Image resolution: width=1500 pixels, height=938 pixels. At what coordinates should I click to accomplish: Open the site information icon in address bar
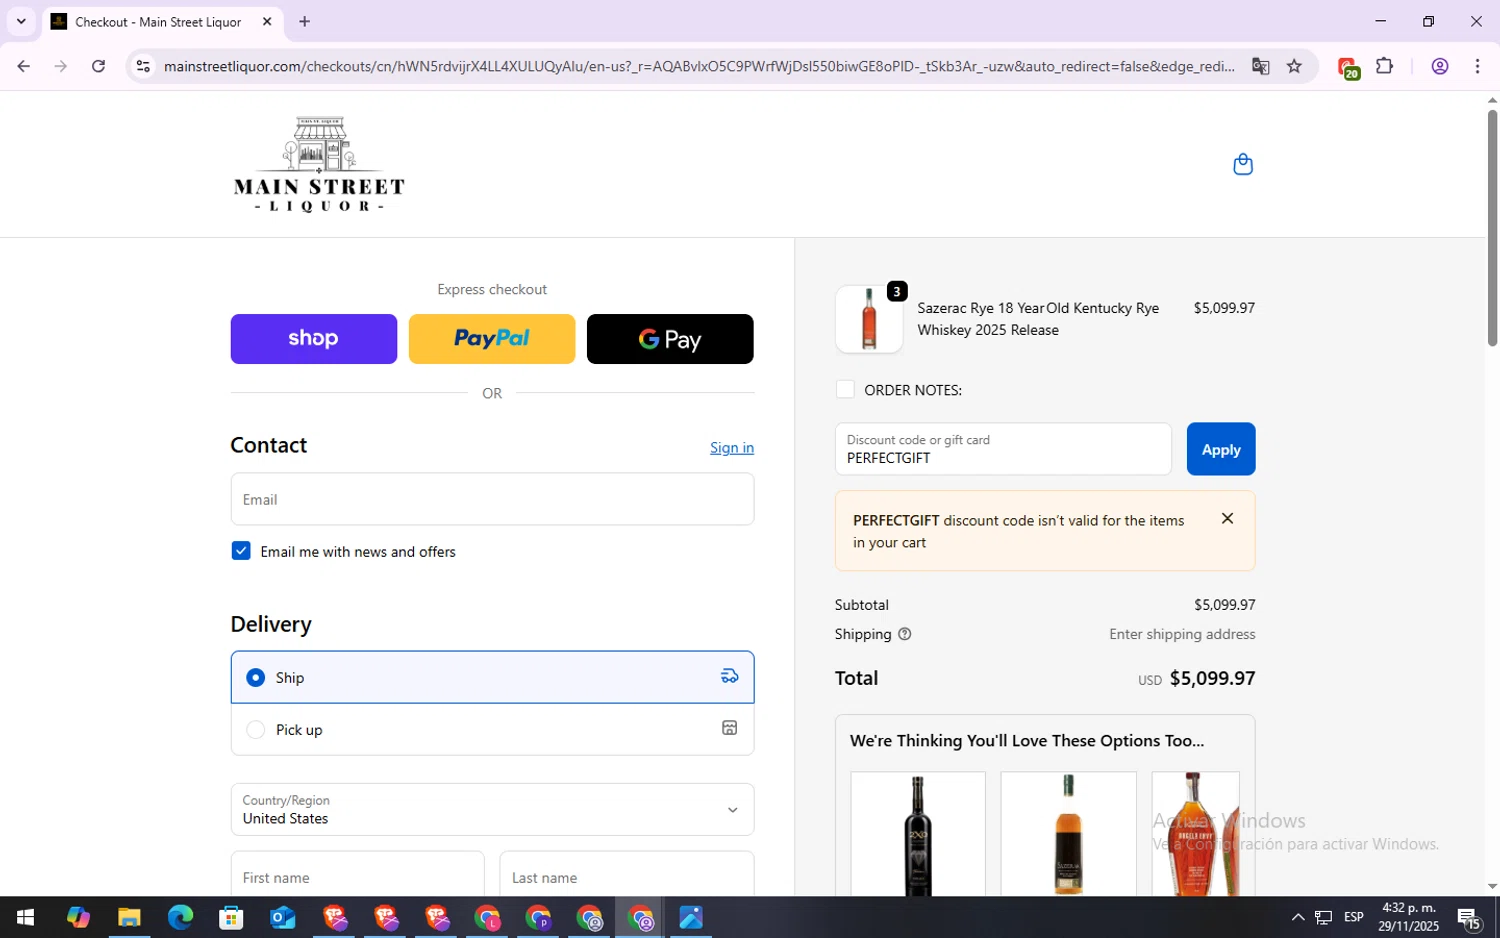pyautogui.click(x=143, y=66)
